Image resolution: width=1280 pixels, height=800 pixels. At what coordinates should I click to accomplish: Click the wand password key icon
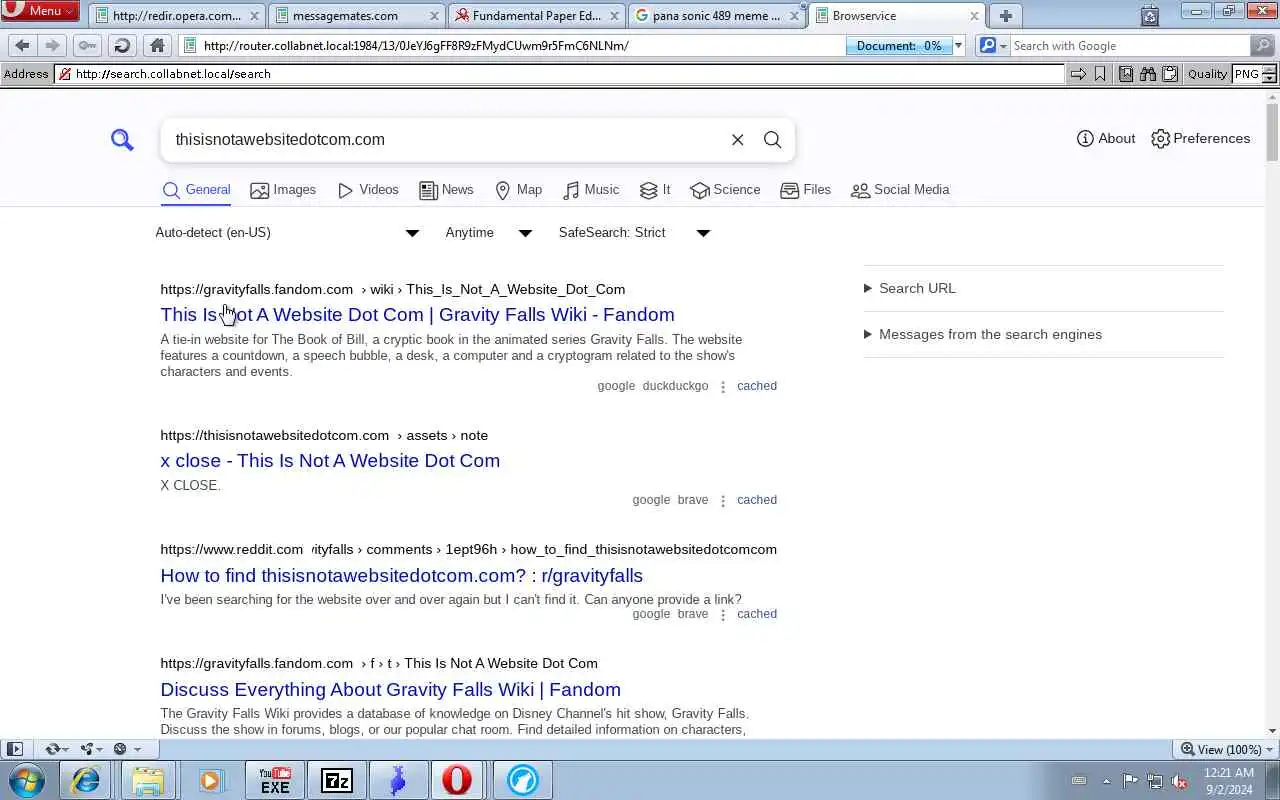click(x=87, y=45)
